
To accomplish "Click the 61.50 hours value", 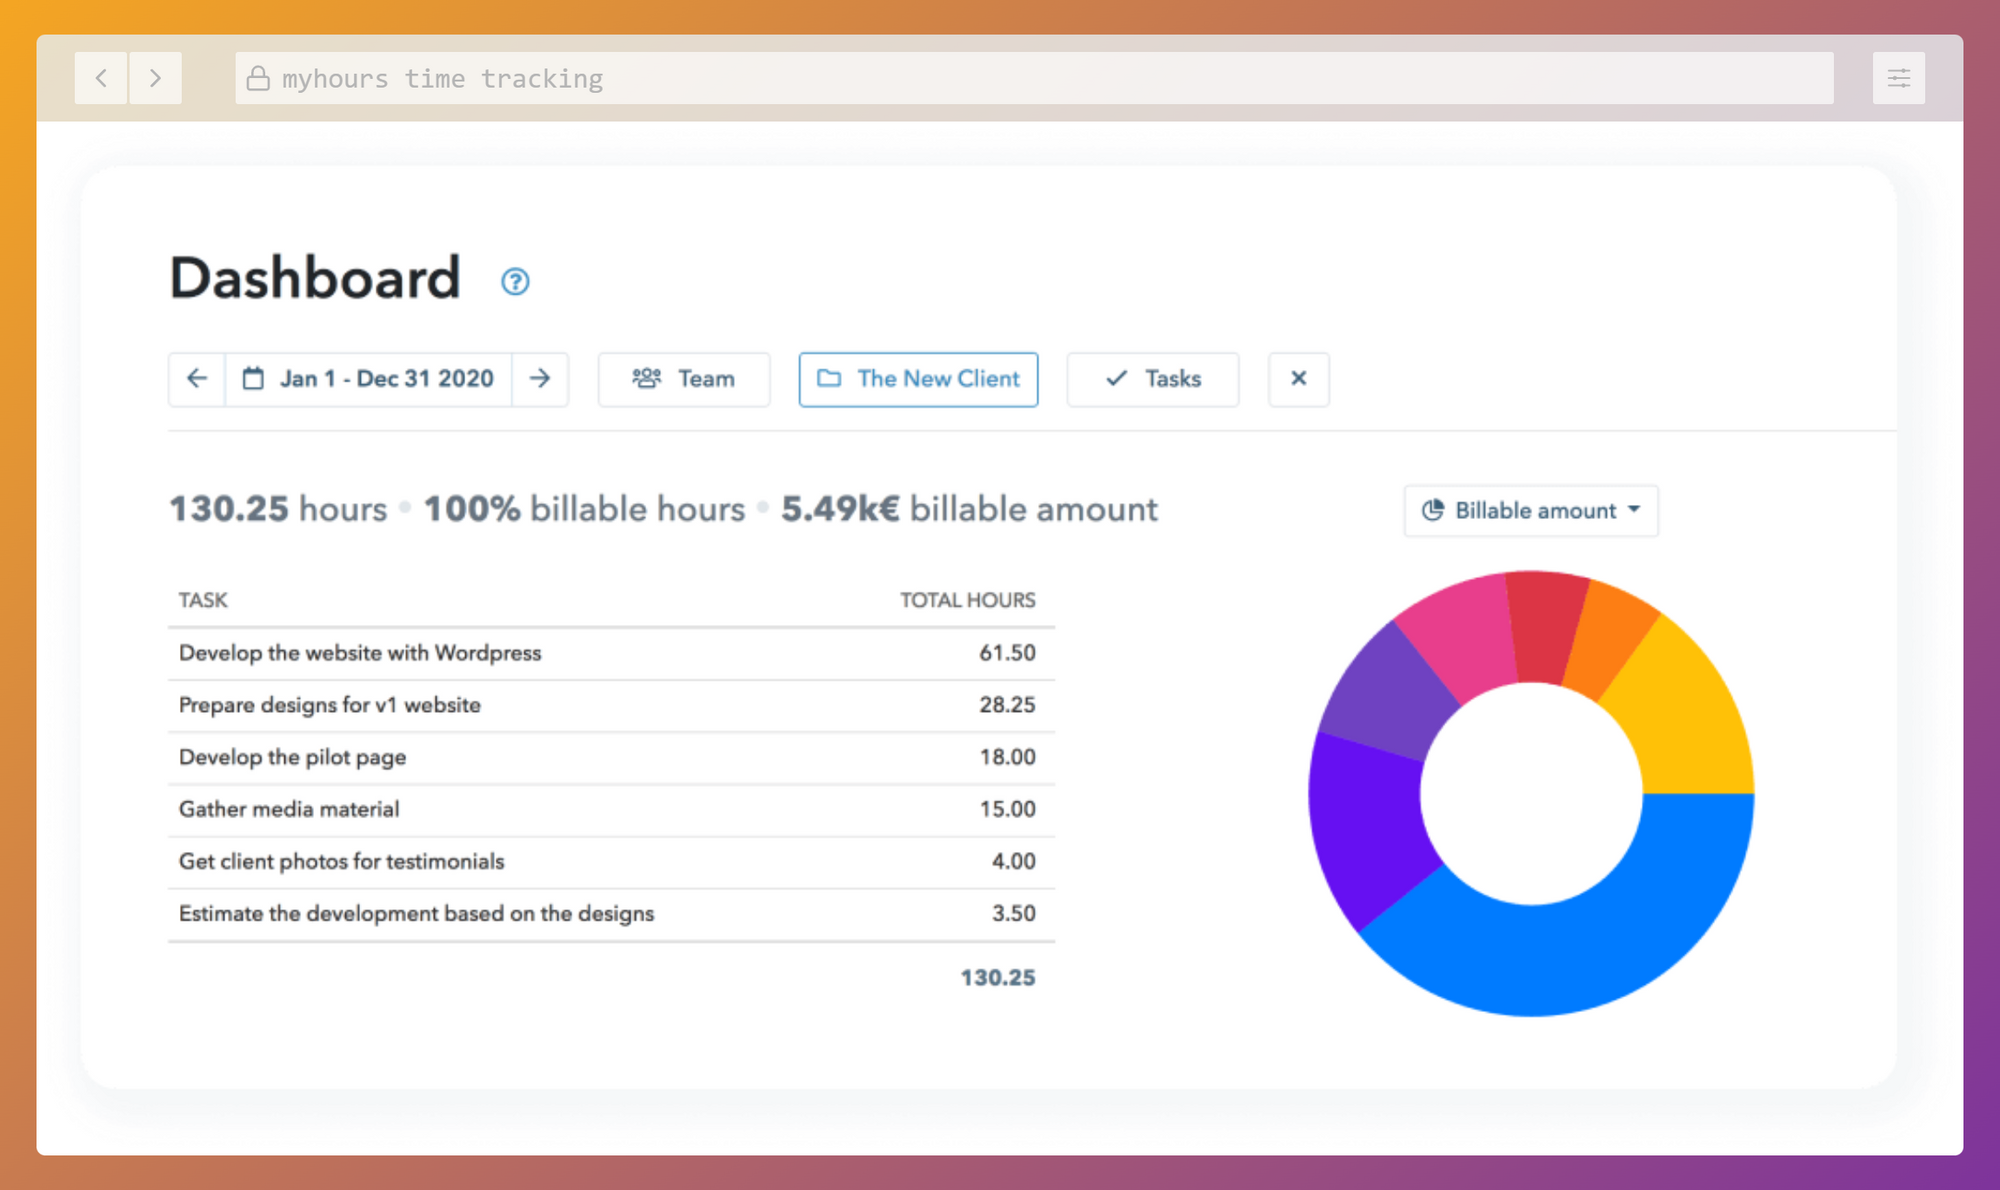I will pos(1007,653).
